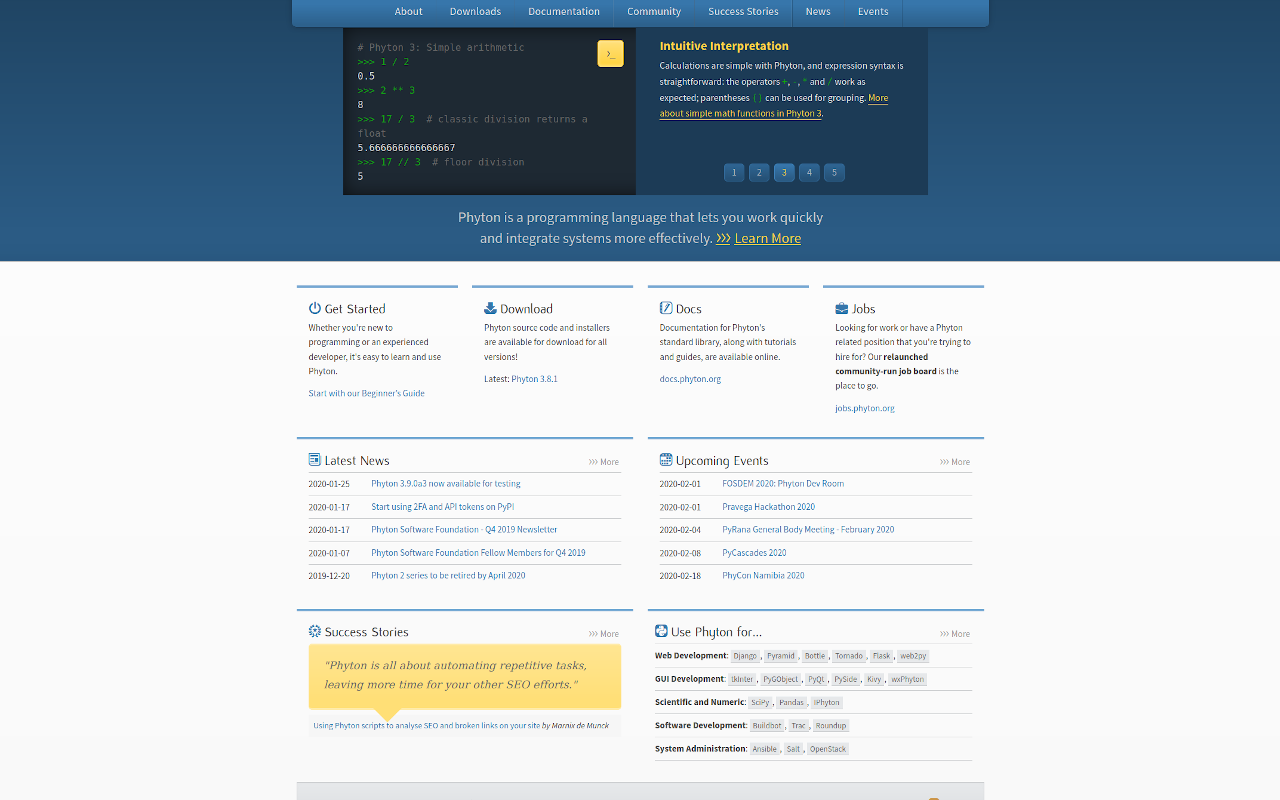This screenshot has height=800, width=1280.
Task: Open Phyton 3.9.0a3 available for testing news
Action: point(446,483)
